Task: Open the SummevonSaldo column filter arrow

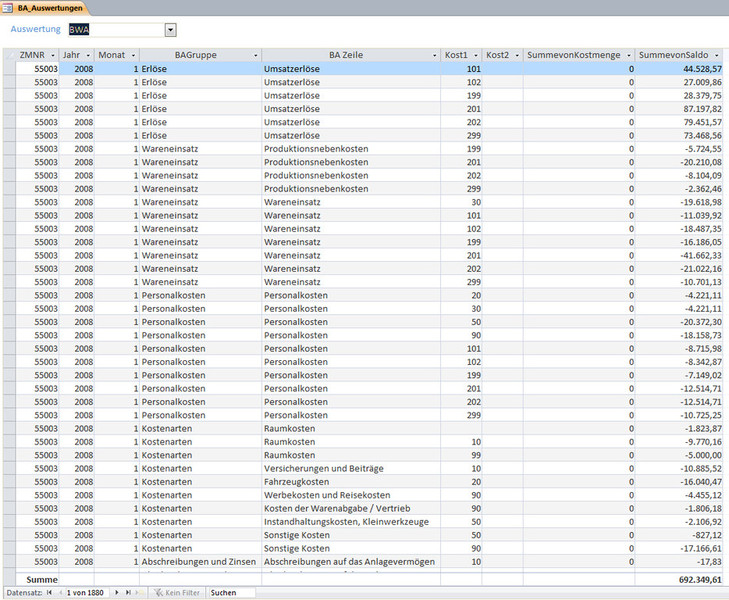Action: pos(716,55)
